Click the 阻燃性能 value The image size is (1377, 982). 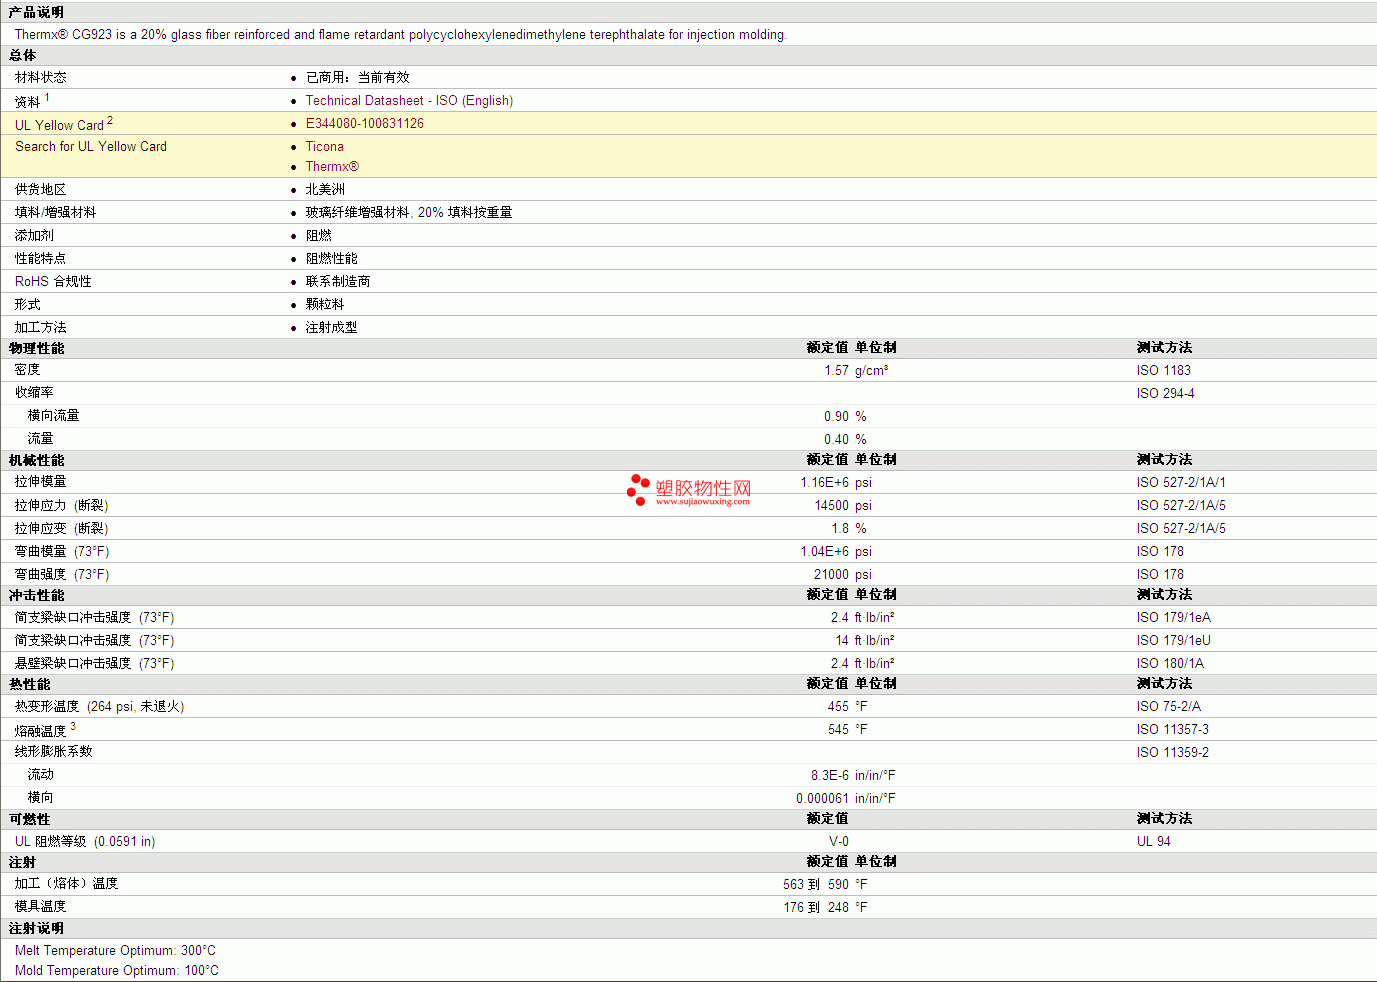point(332,259)
